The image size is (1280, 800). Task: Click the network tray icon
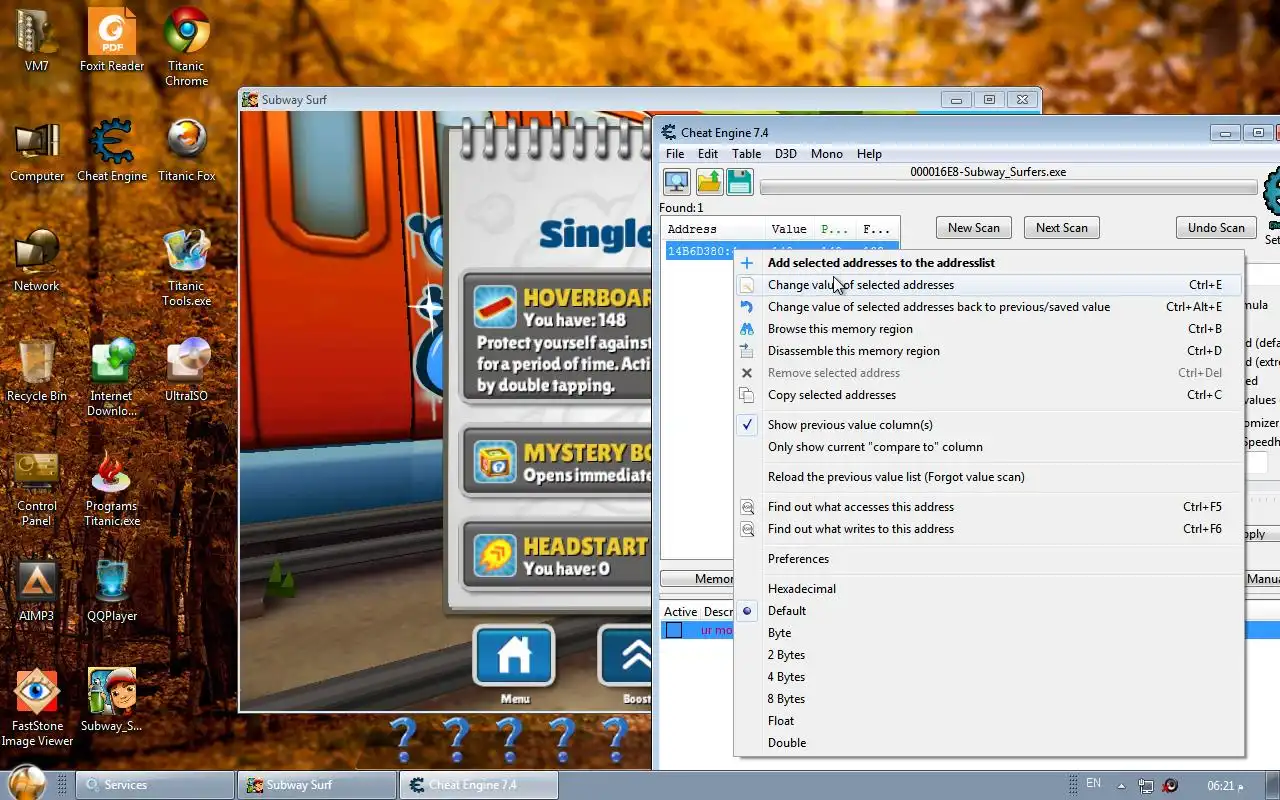[1146, 786]
